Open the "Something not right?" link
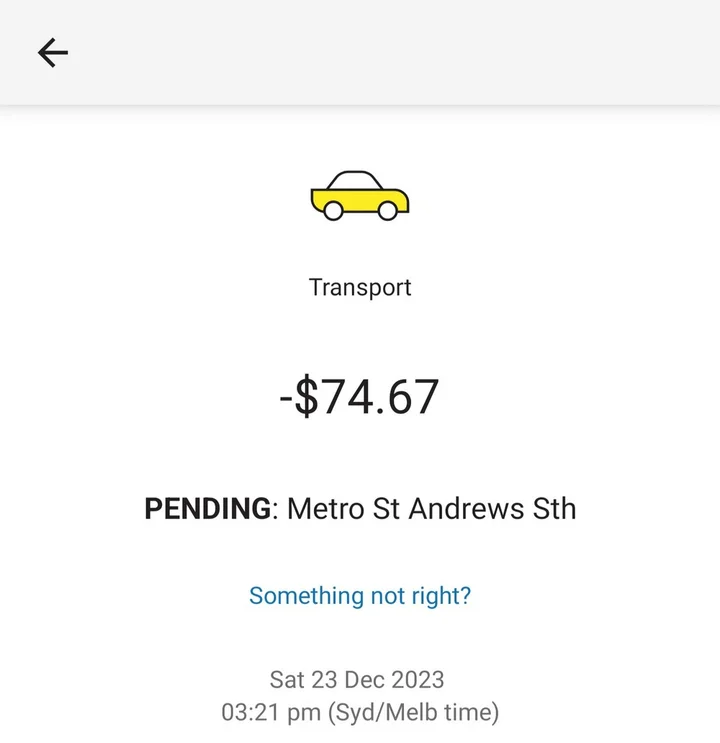The height and width of the screenshot is (743, 720). coord(360,596)
